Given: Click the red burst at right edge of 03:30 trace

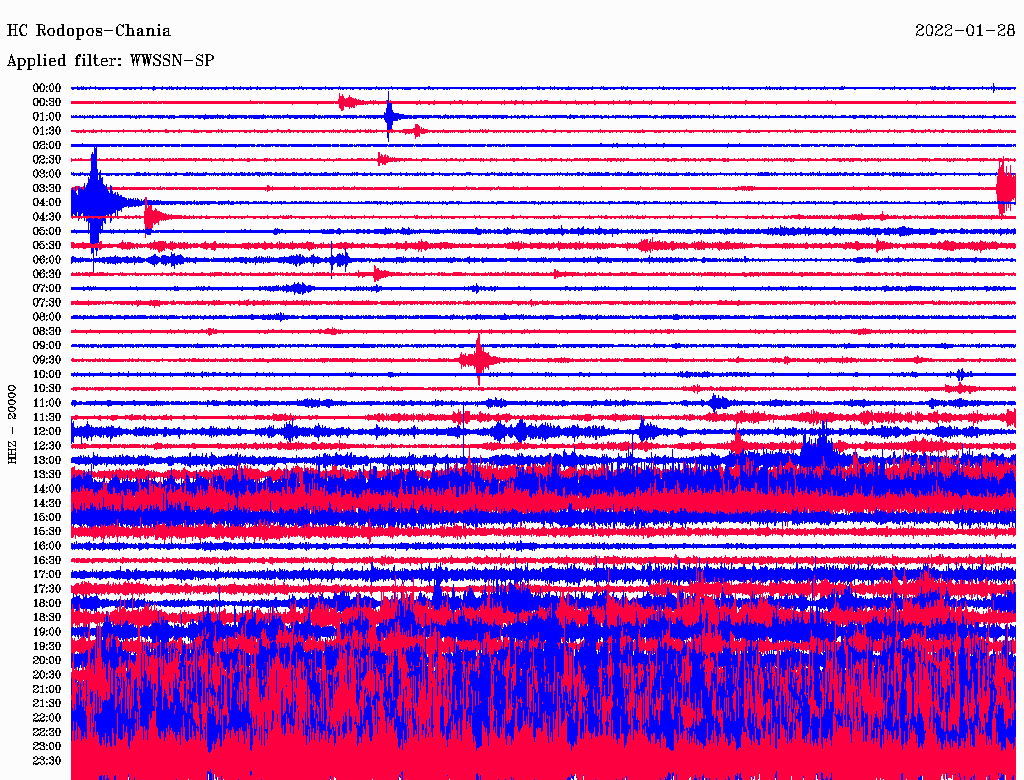Looking at the screenshot, I should pyautogui.click(x=1004, y=188).
